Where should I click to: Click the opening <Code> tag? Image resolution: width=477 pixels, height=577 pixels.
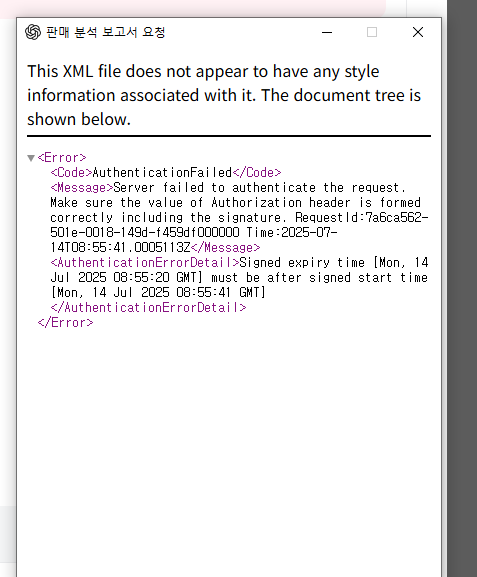(71, 173)
